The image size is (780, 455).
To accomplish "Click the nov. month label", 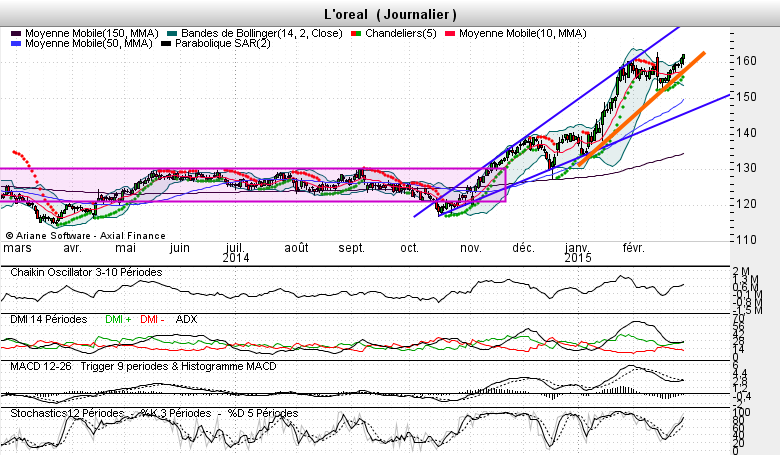I will 471,248.
